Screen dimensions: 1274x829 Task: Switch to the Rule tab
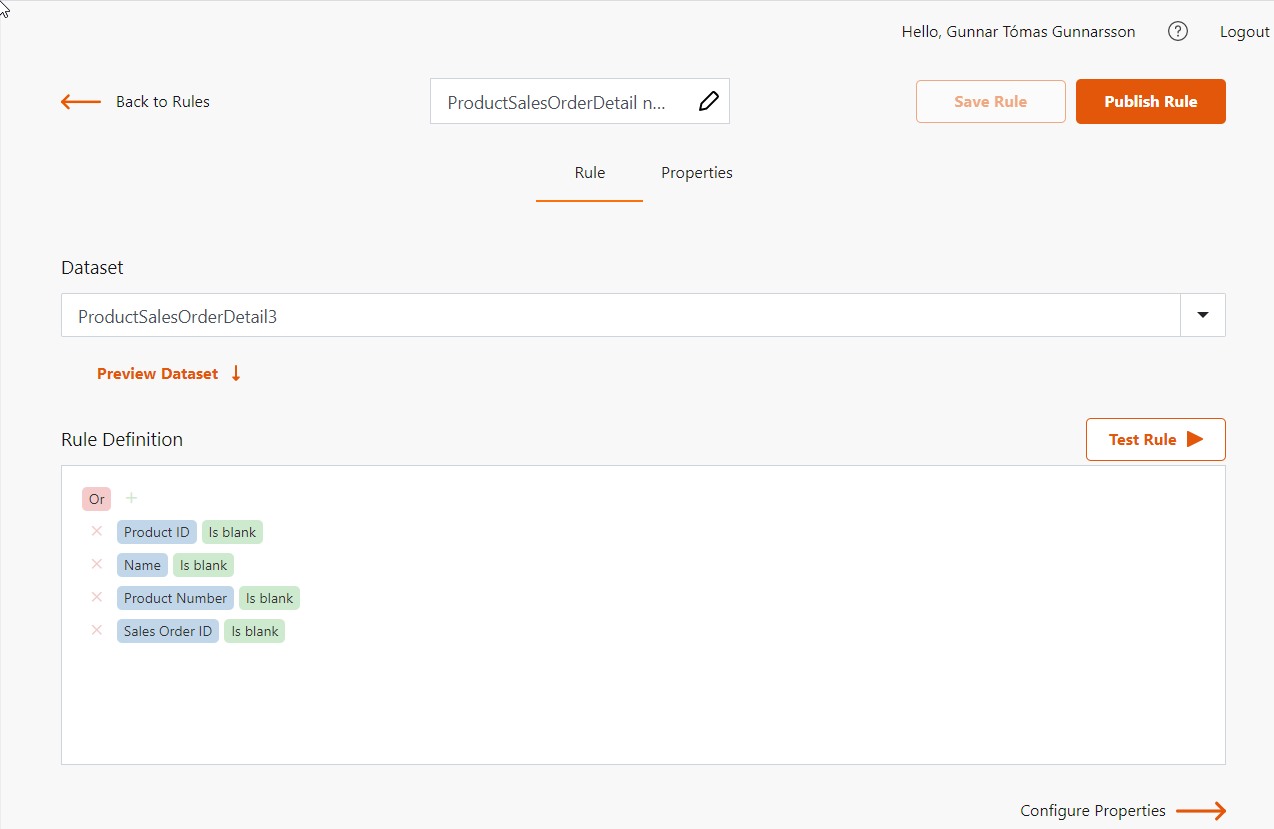590,173
